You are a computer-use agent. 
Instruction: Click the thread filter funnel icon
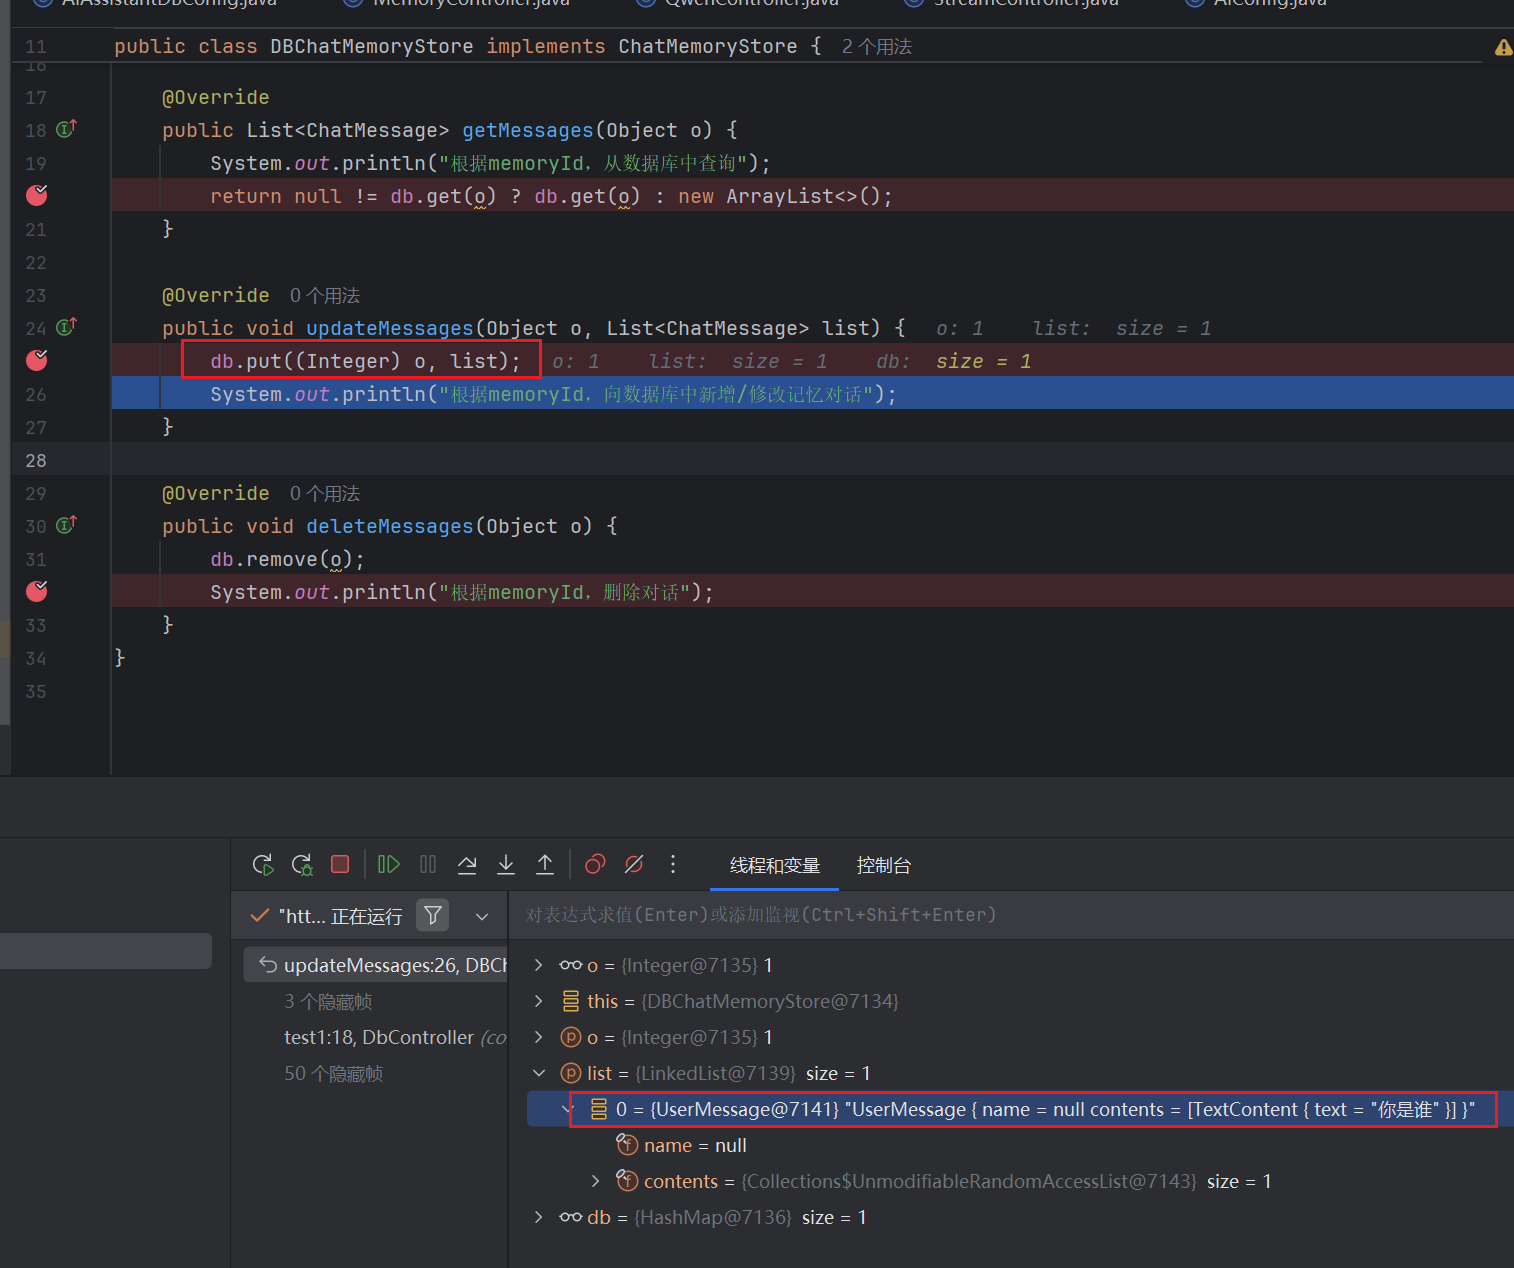pos(433,915)
